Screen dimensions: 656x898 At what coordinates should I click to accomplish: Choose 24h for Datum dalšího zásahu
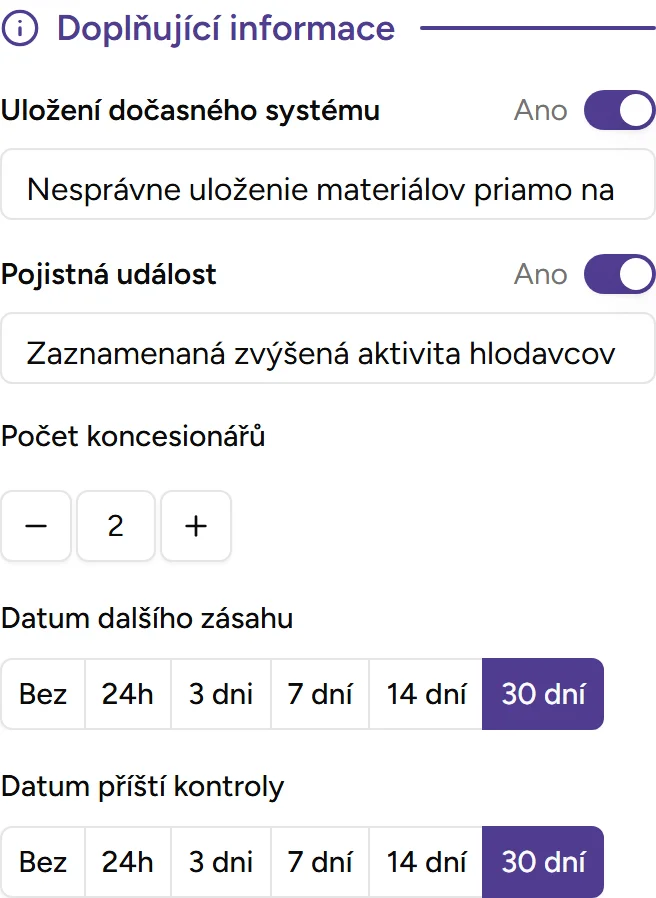click(x=127, y=694)
